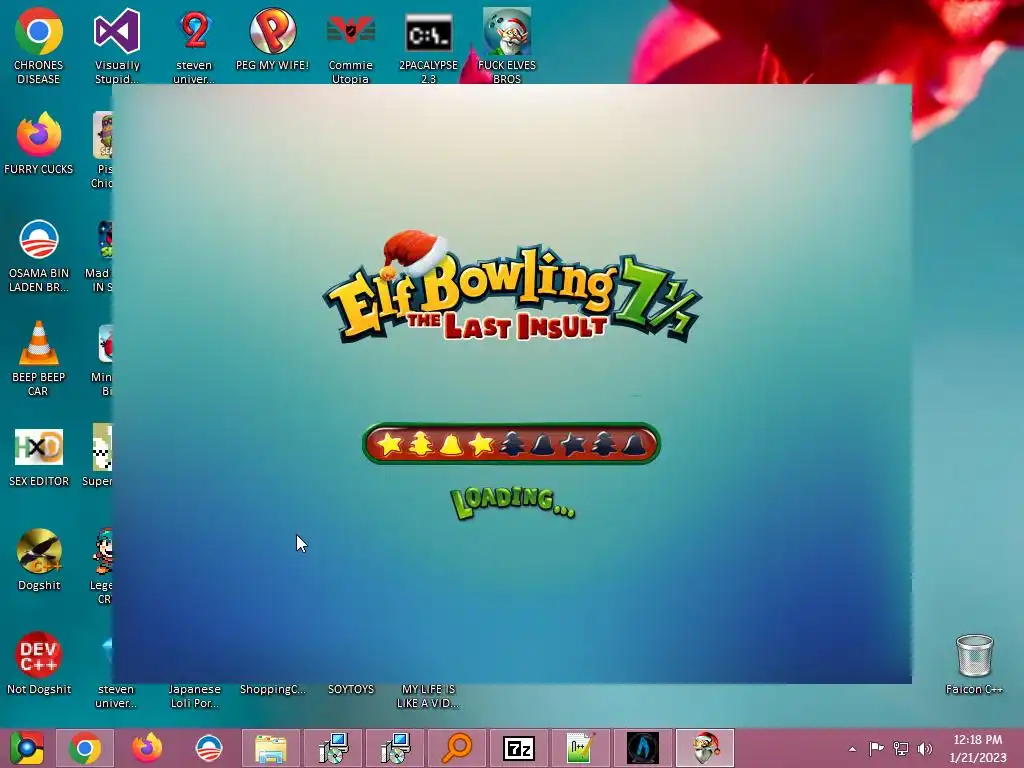Select the MY LIFE IS LIKE A VID... label
This screenshot has height=768, width=1024.
click(428, 696)
